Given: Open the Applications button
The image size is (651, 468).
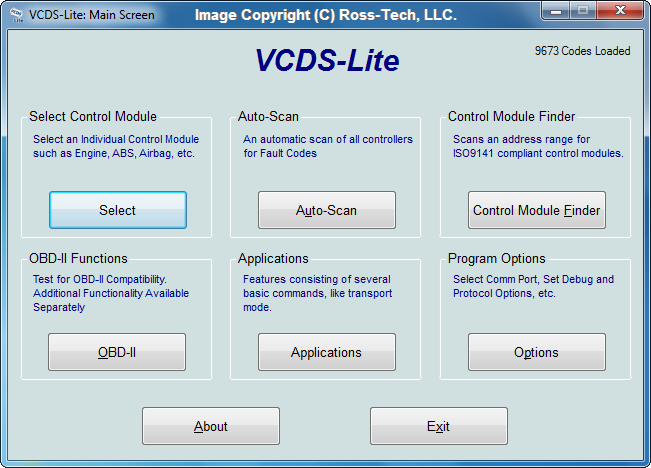Looking at the screenshot, I should click(327, 352).
